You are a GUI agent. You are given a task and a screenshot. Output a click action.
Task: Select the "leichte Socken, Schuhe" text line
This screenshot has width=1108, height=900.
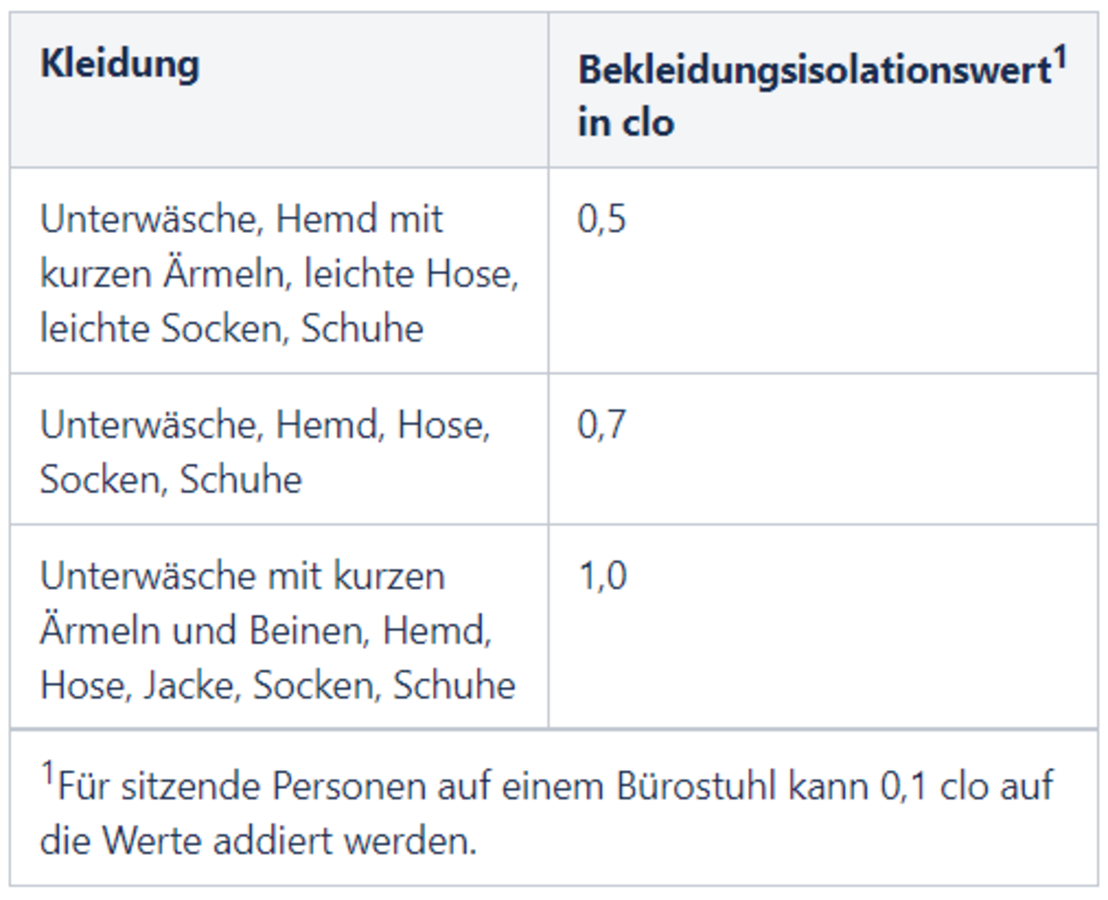231,328
